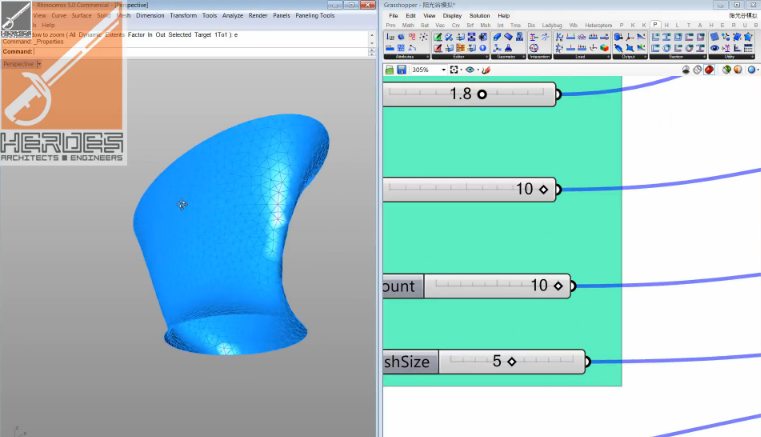Viewport: 761px width, 437px height.
Task: Click the save document icon in Grasshopper canvas toolbar
Action: coord(401,70)
